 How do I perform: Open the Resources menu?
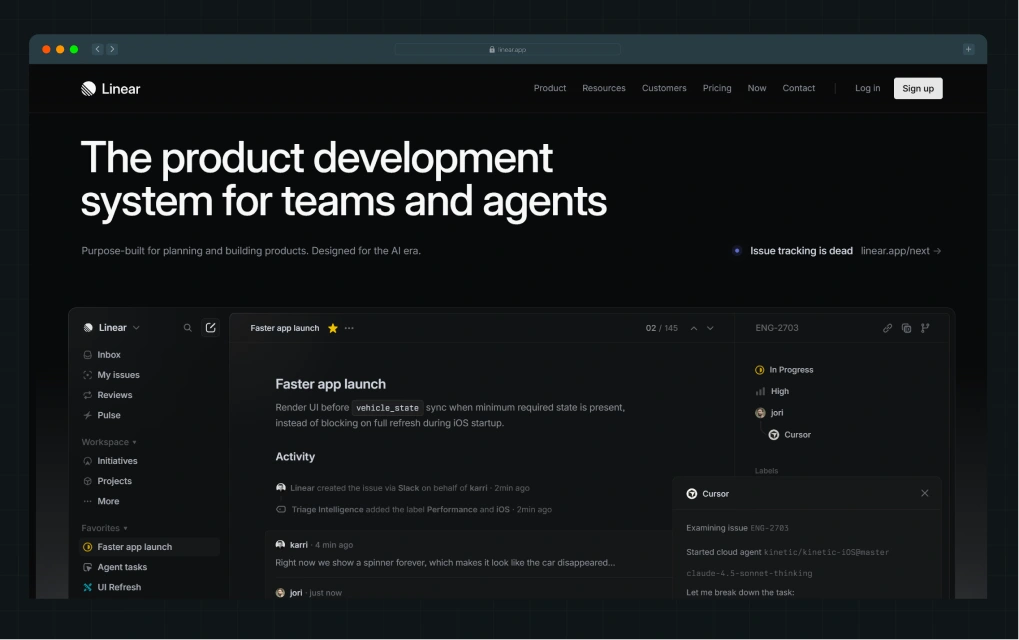604,88
